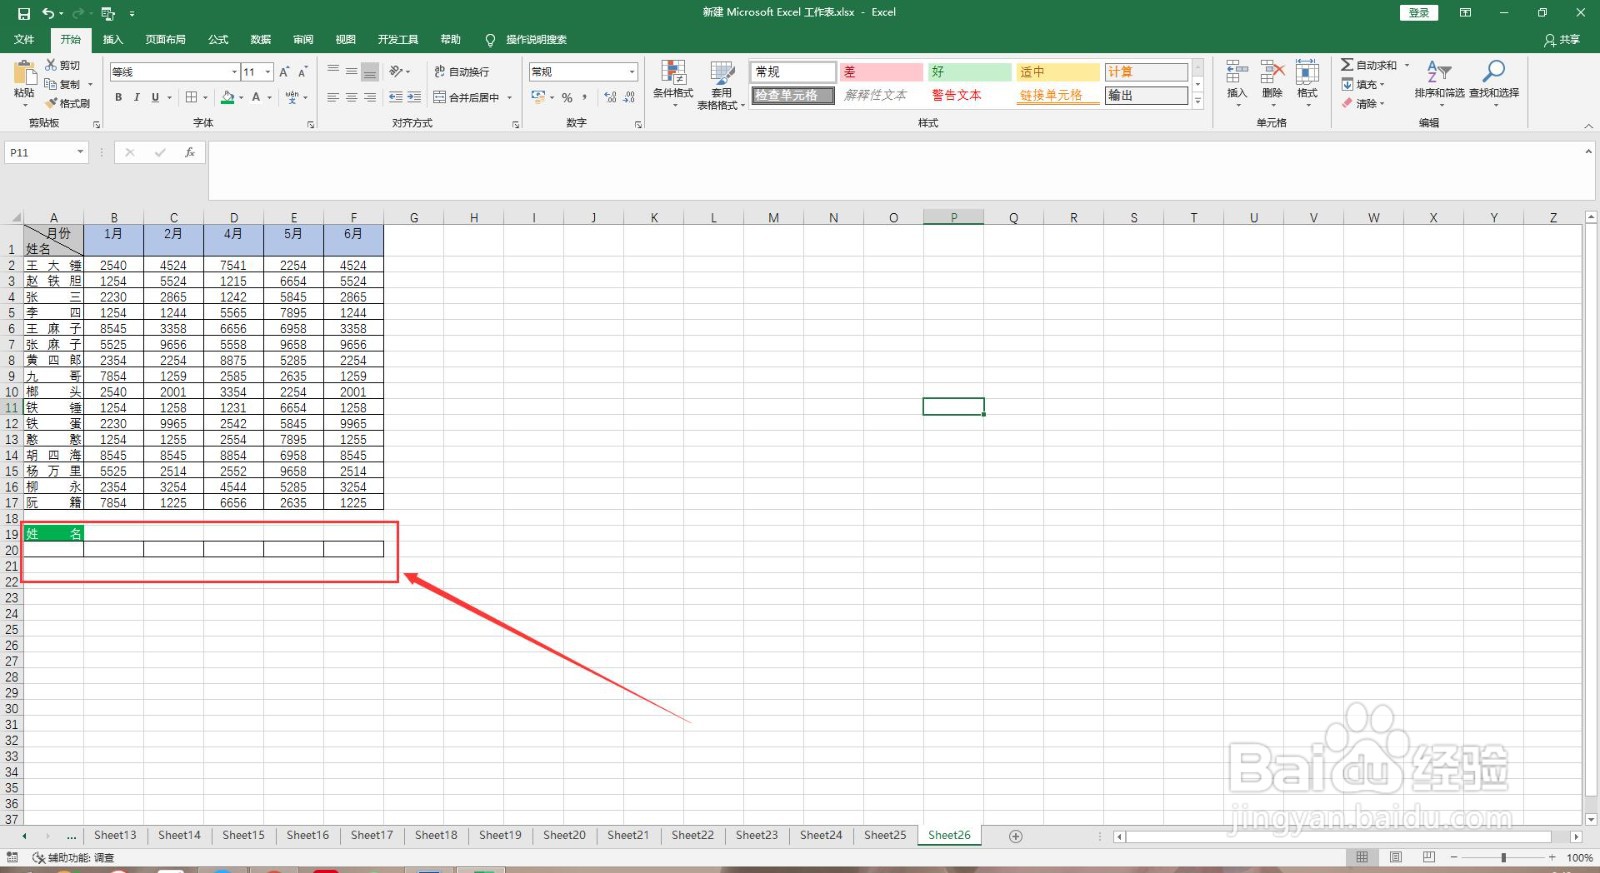Click the insert function fx icon
Viewport: 1600px width, 873px height.
point(189,152)
